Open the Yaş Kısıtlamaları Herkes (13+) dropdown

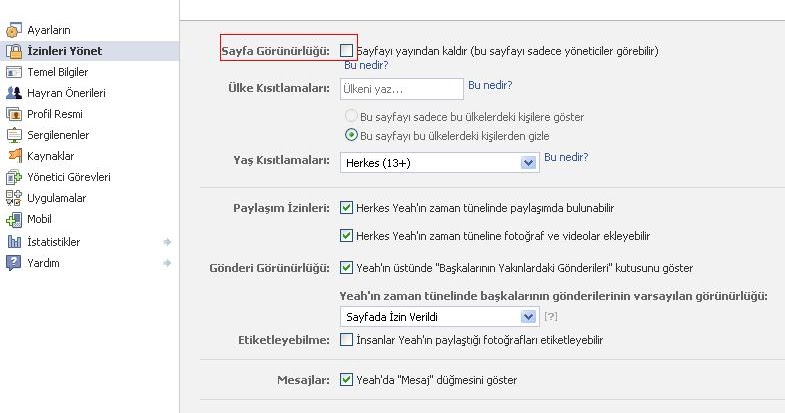440,162
